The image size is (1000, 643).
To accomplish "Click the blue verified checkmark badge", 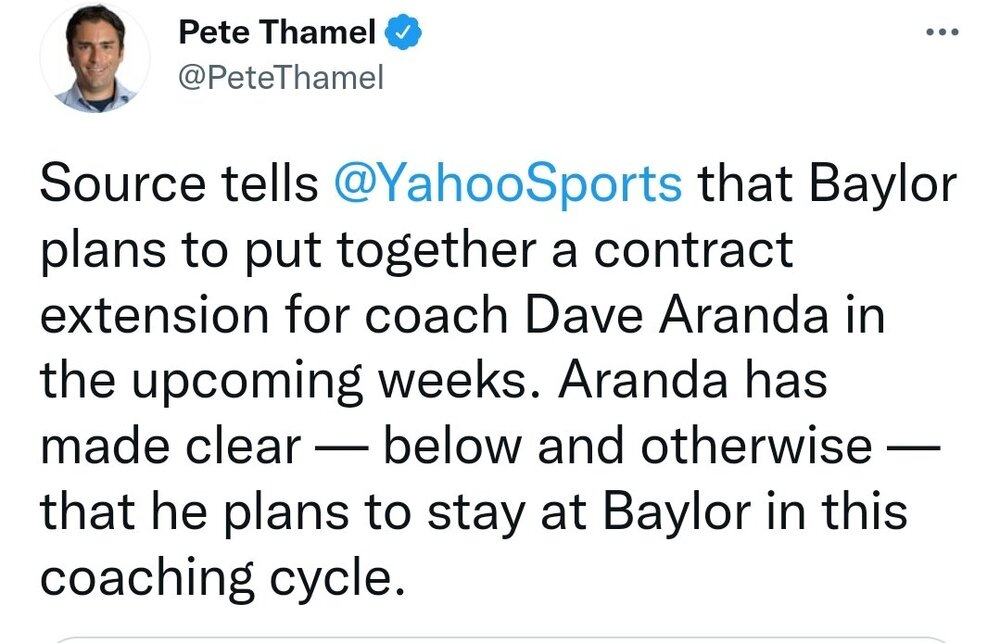I will [404, 34].
